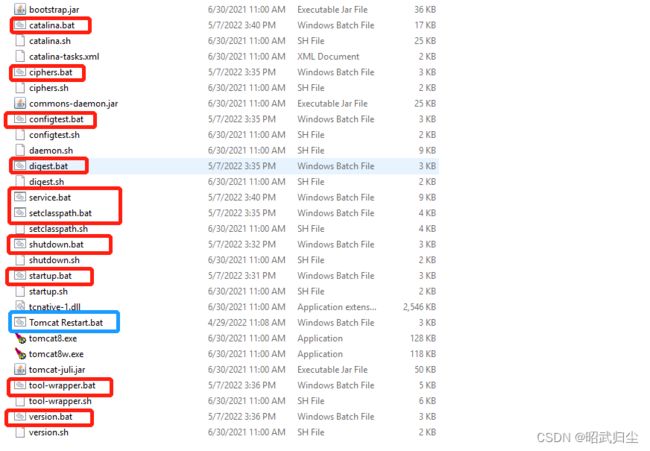Select the file name Tomcat Restart.bat
The height and width of the screenshot is (451, 650).
coord(66,322)
